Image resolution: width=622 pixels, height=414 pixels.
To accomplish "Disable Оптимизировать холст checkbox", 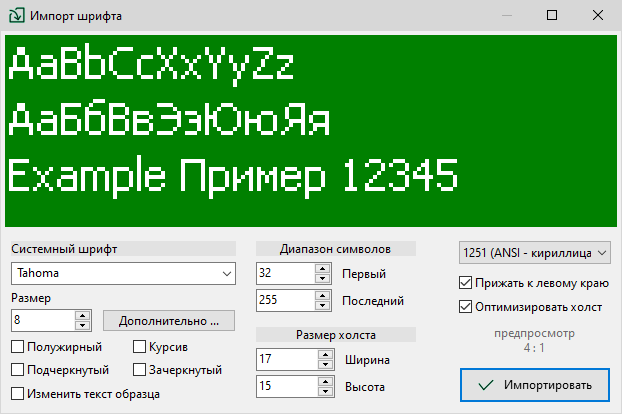I will coord(465,306).
